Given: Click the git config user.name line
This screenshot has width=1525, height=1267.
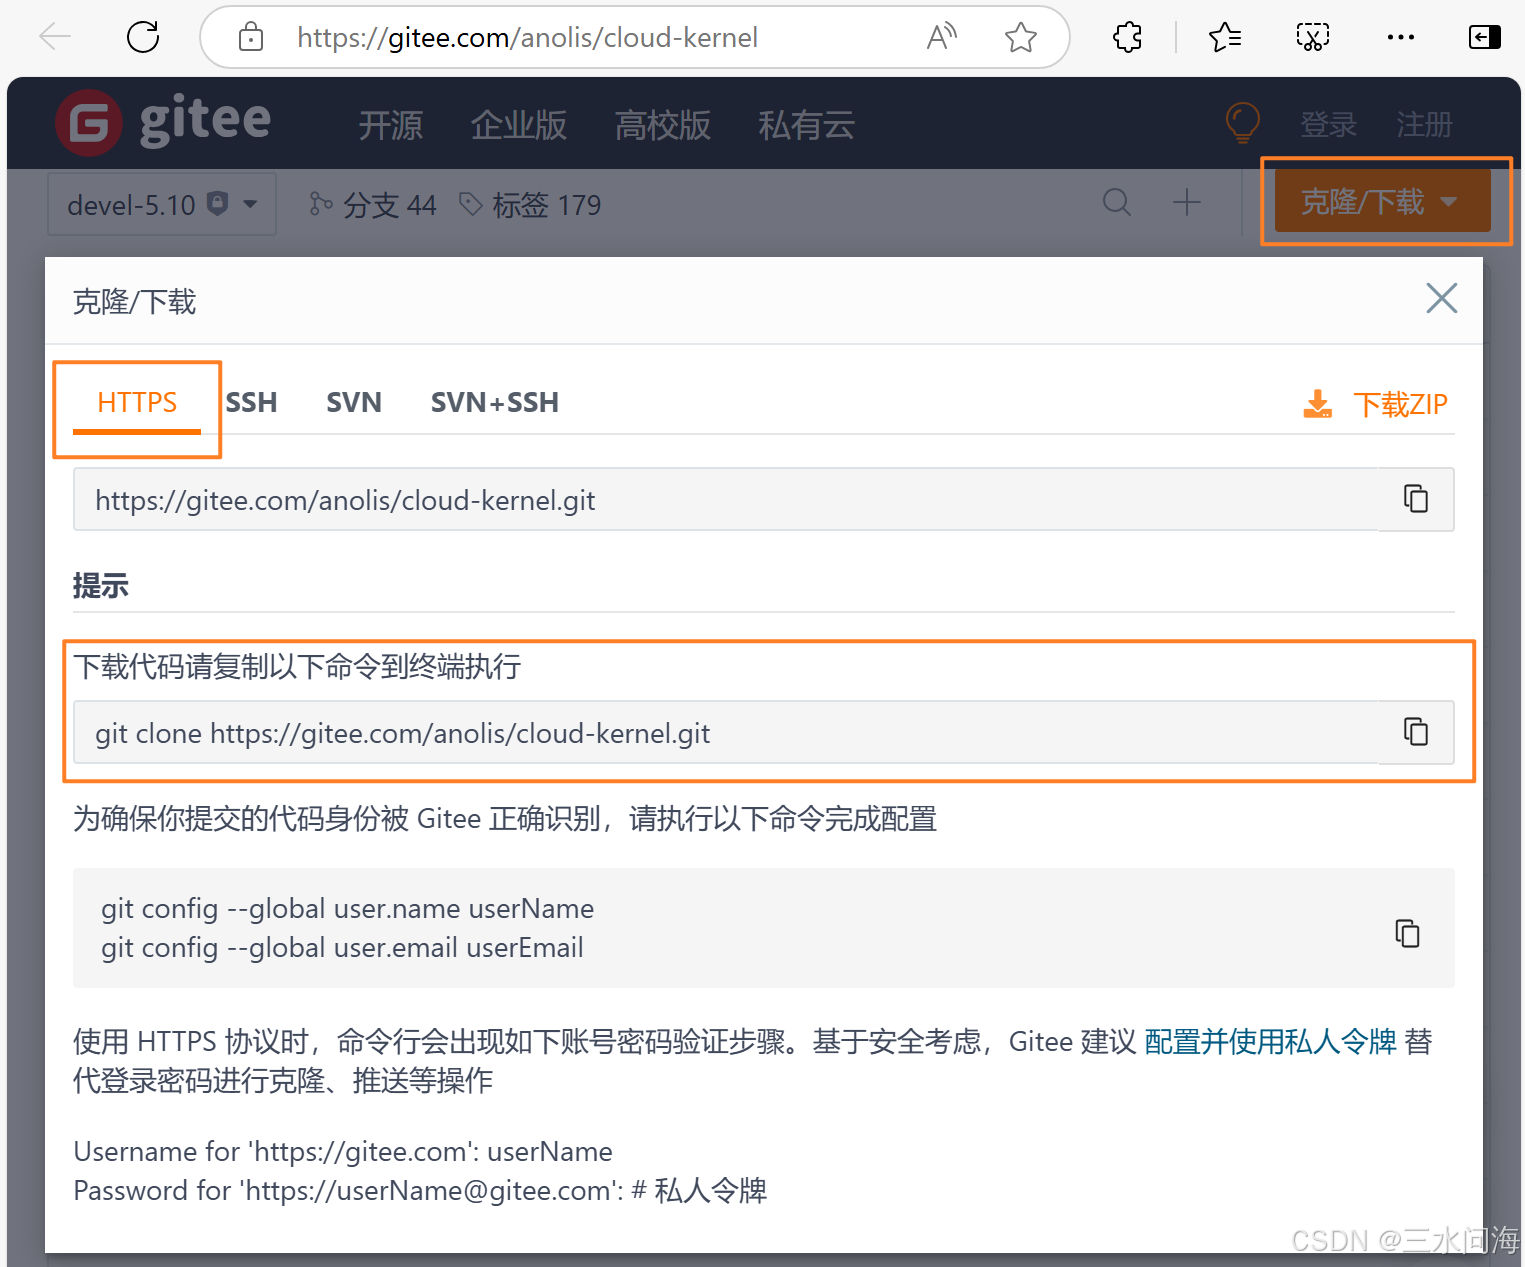Looking at the screenshot, I should [x=347, y=908].
